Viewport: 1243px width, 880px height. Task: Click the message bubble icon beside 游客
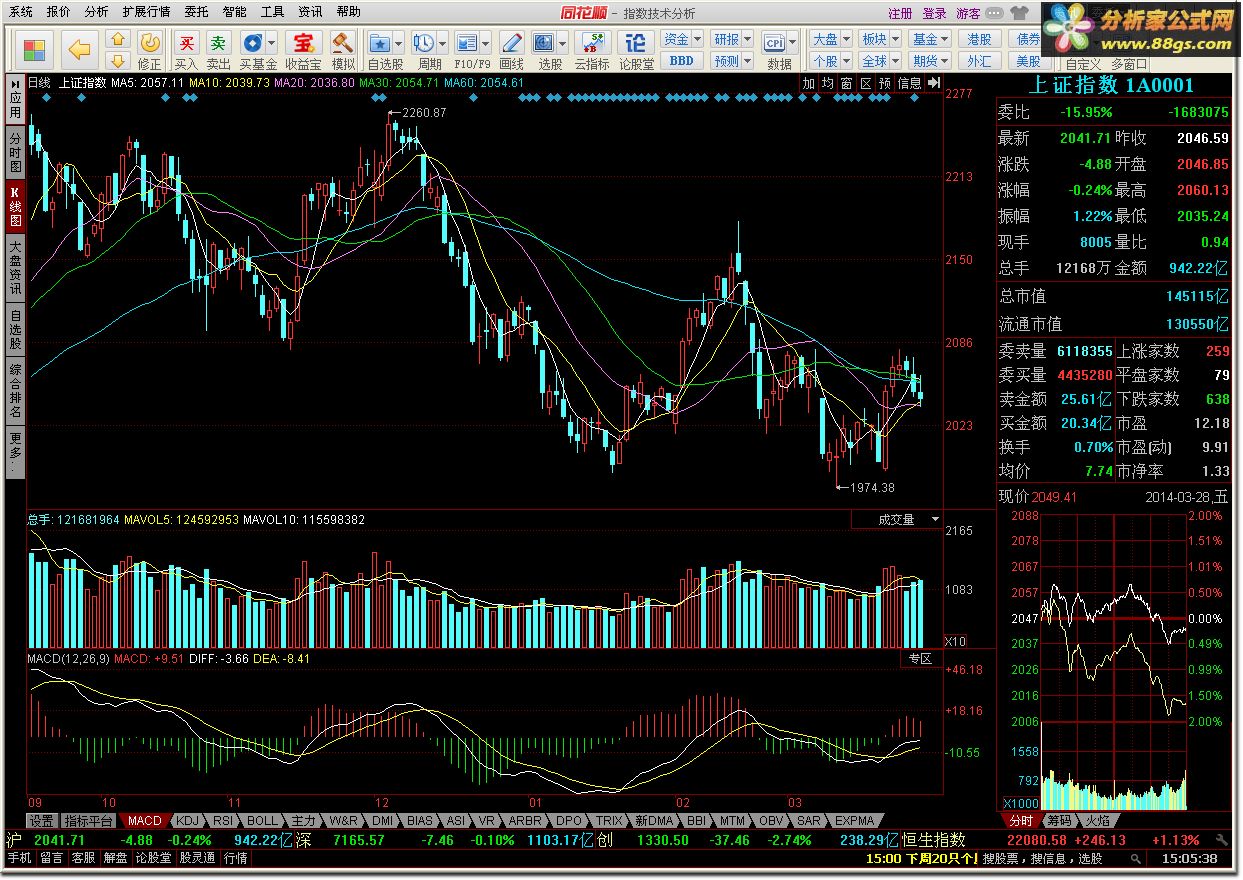(995, 13)
